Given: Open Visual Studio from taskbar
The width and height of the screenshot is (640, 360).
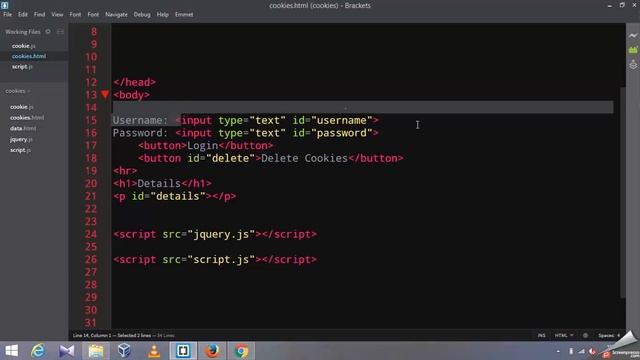Looking at the screenshot, I should (67, 351).
